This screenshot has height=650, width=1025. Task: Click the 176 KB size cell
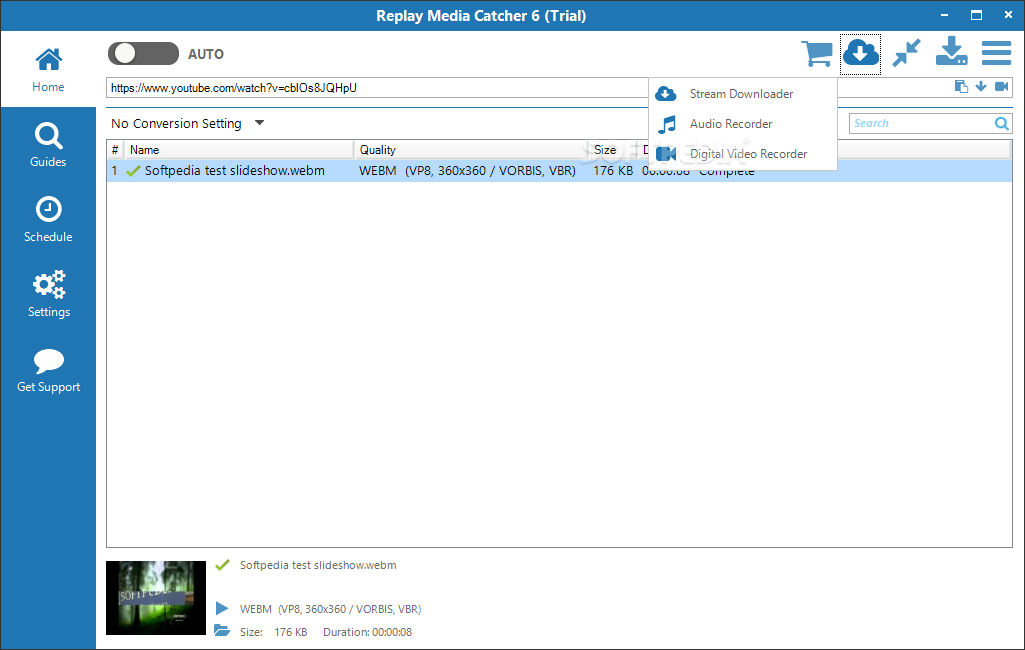pos(613,171)
